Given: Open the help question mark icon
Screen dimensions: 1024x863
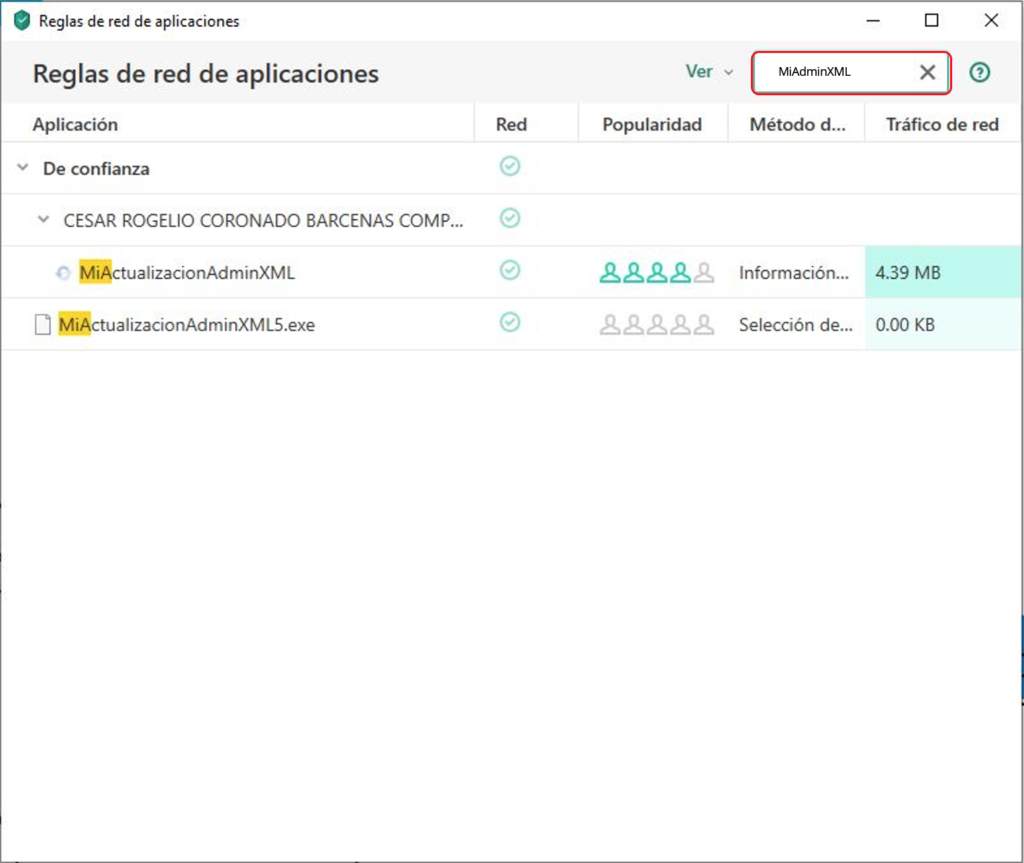Looking at the screenshot, I should (979, 72).
